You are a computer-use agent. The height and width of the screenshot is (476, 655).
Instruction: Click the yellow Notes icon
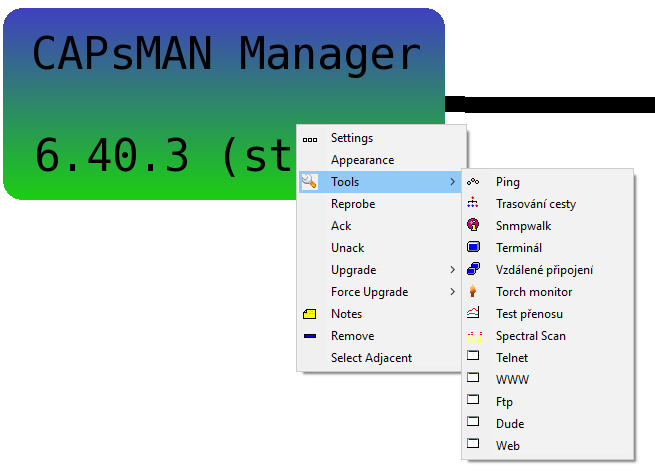(x=310, y=314)
